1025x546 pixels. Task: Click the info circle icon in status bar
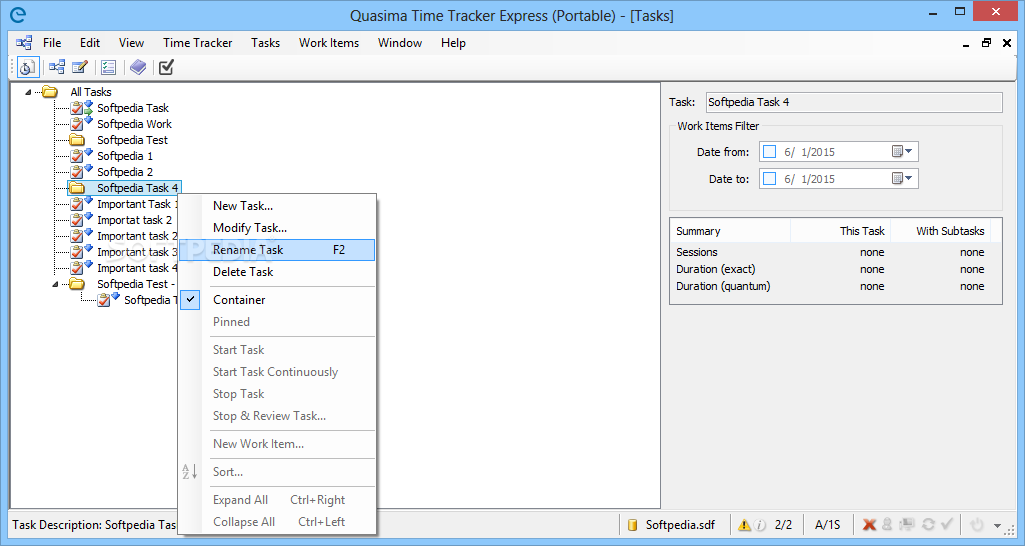pyautogui.click(x=760, y=524)
